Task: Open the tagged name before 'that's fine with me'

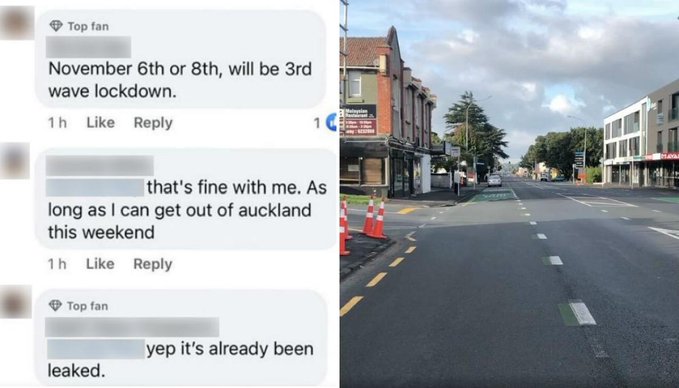Action: (95, 188)
